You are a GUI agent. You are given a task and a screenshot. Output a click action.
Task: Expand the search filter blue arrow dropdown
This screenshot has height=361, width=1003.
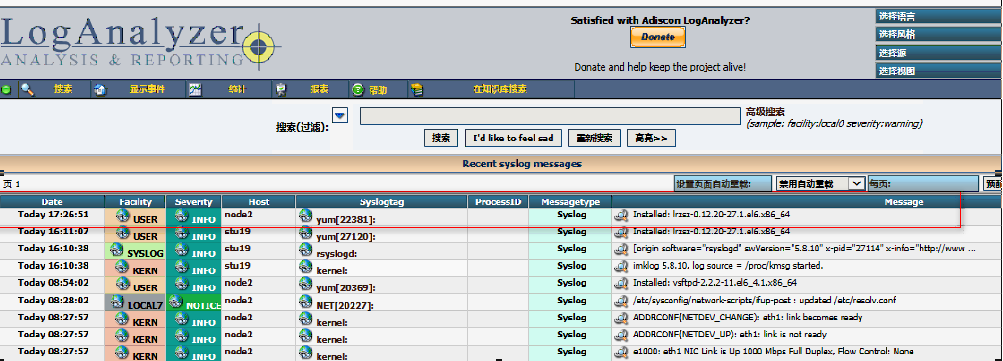tap(340, 116)
